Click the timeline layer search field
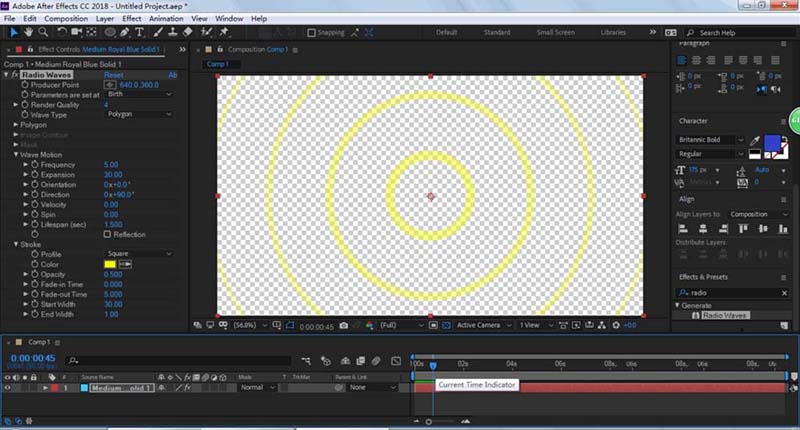800x430 pixels. [x=179, y=361]
